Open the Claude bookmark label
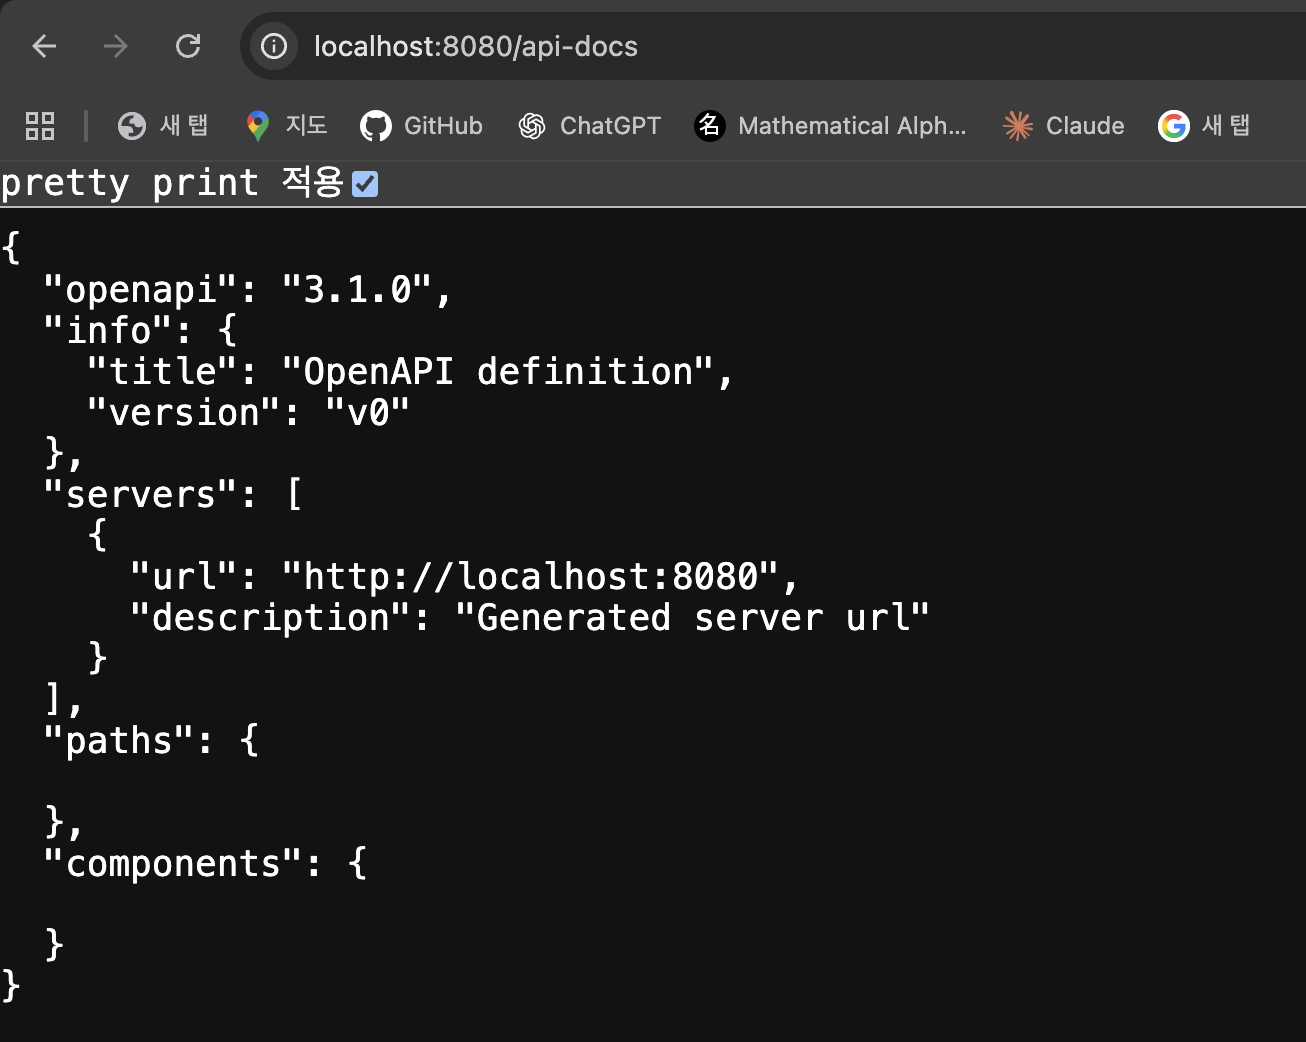This screenshot has width=1306, height=1042. pos(1085,125)
